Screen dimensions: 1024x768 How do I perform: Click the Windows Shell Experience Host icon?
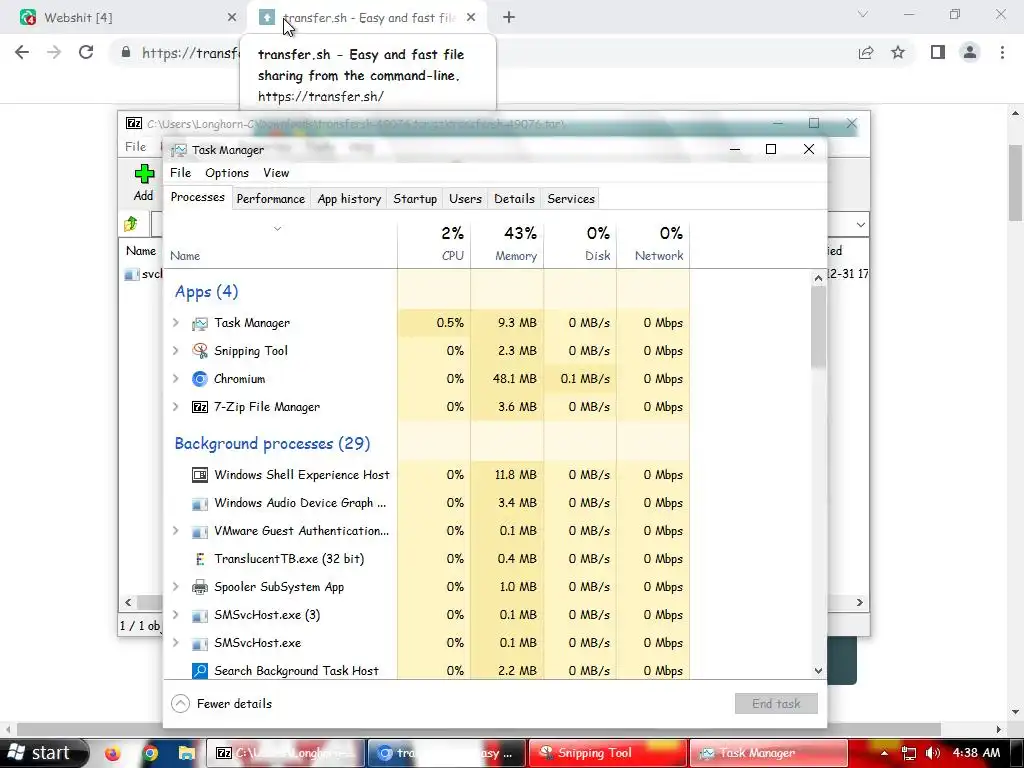[x=199, y=475]
